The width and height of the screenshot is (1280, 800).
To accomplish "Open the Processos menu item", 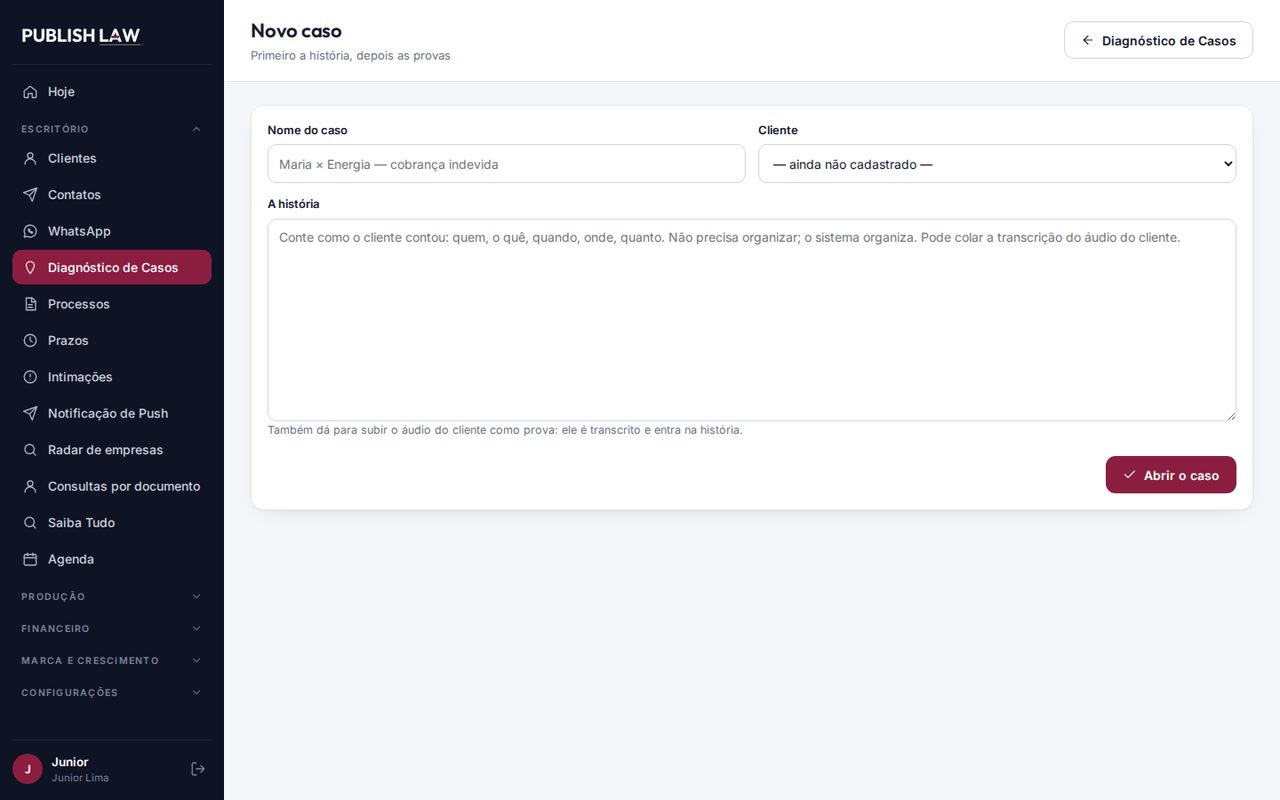I will [112, 304].
